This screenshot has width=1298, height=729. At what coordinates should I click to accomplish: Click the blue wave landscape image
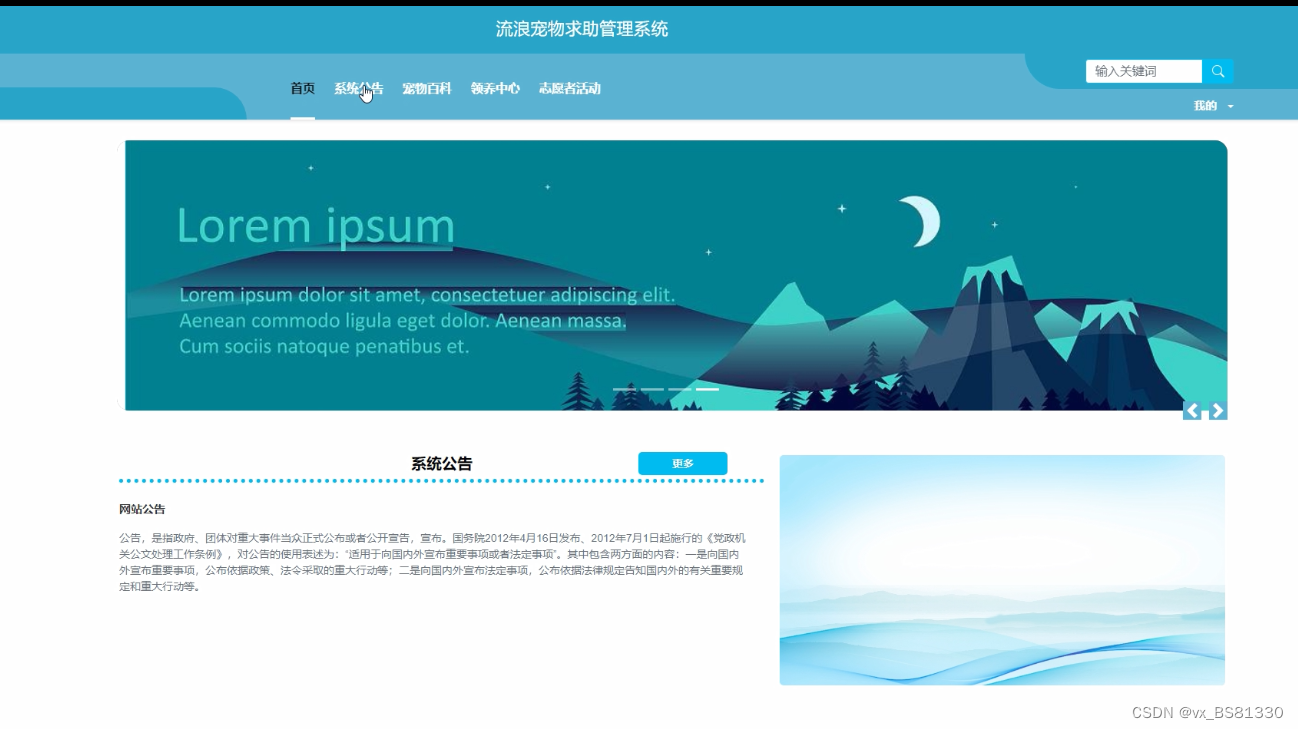[x=1002, y=570]
